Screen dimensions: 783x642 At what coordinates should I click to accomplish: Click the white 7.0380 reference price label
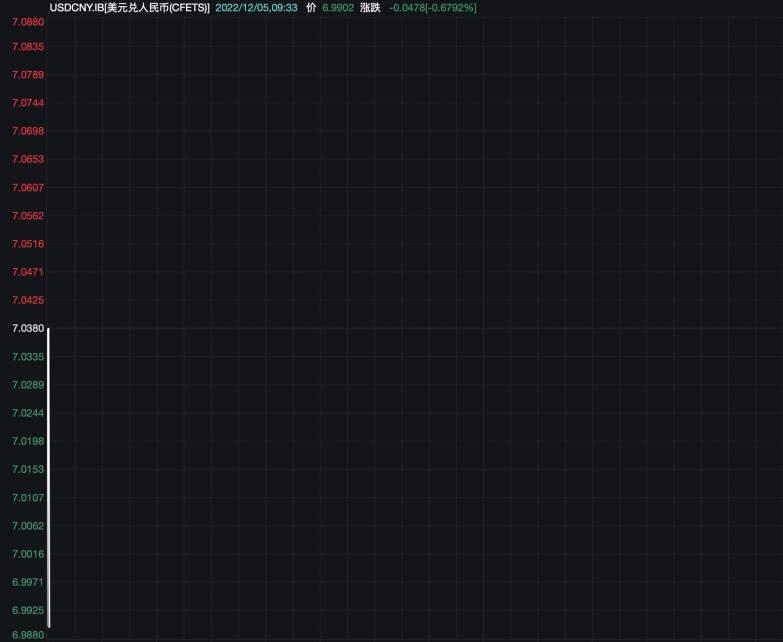tap(28, 328)
